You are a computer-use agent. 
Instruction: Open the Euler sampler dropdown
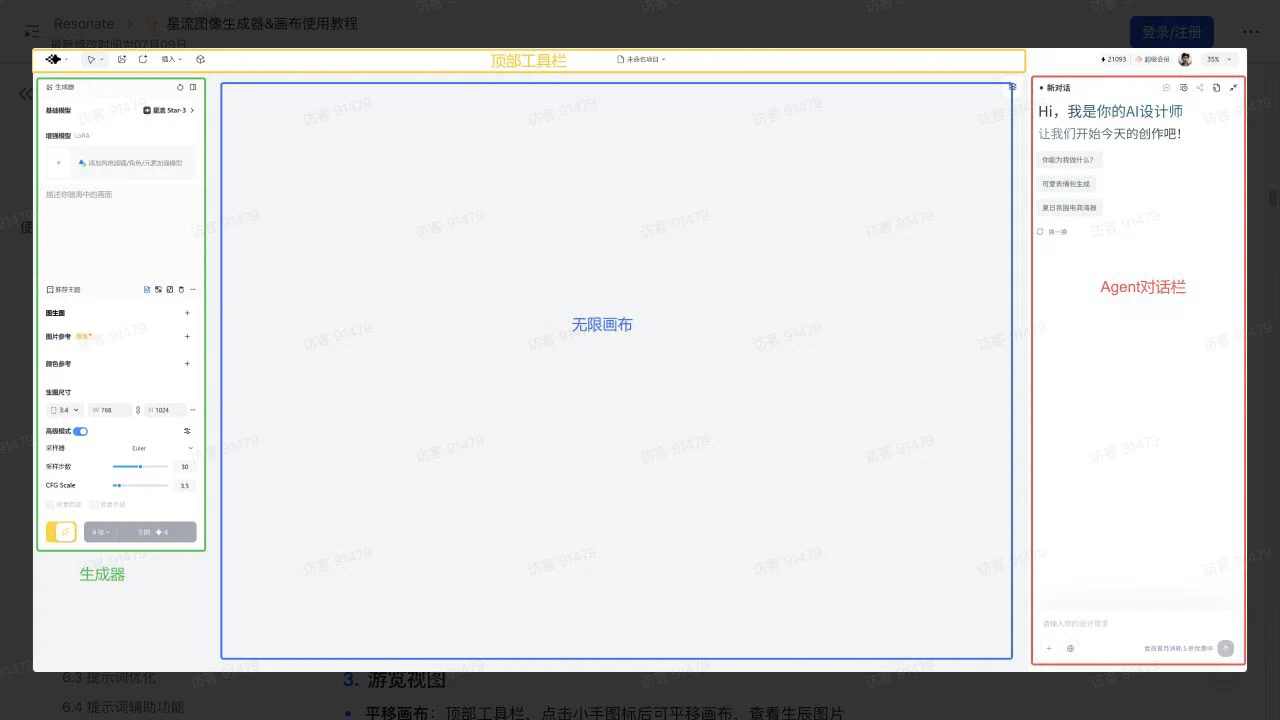point(161,448)
